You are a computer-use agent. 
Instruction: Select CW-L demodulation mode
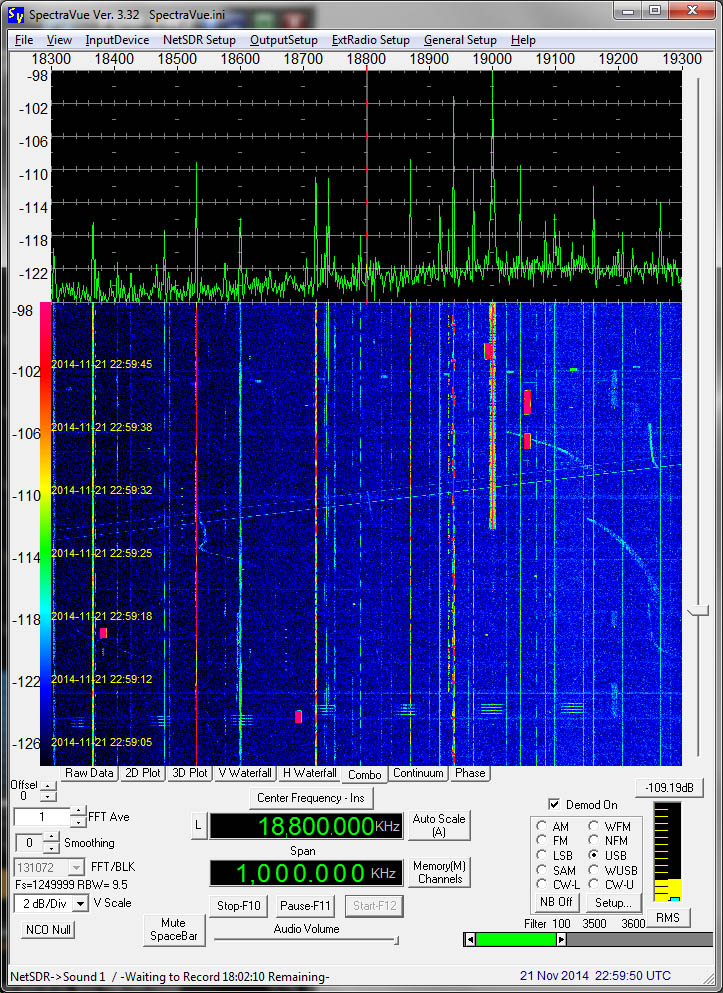(542, 884)
